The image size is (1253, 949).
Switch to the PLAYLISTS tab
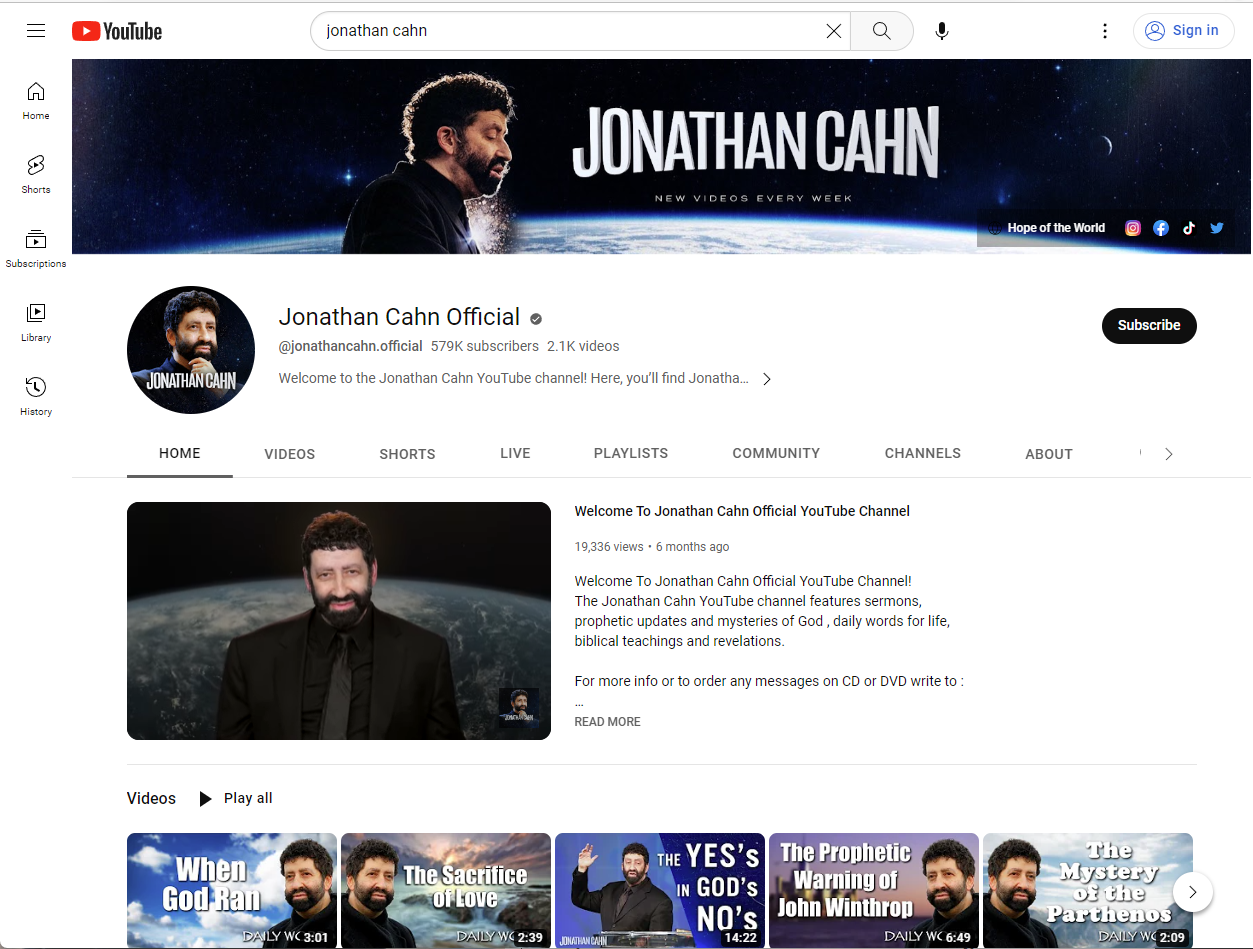pyautogui.click(x=630, y=454)
